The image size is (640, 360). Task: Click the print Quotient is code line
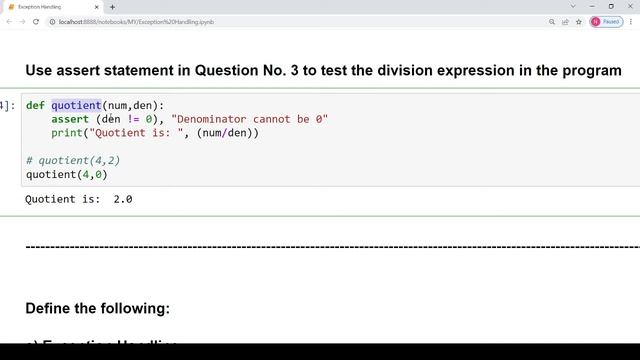point(155,133)
